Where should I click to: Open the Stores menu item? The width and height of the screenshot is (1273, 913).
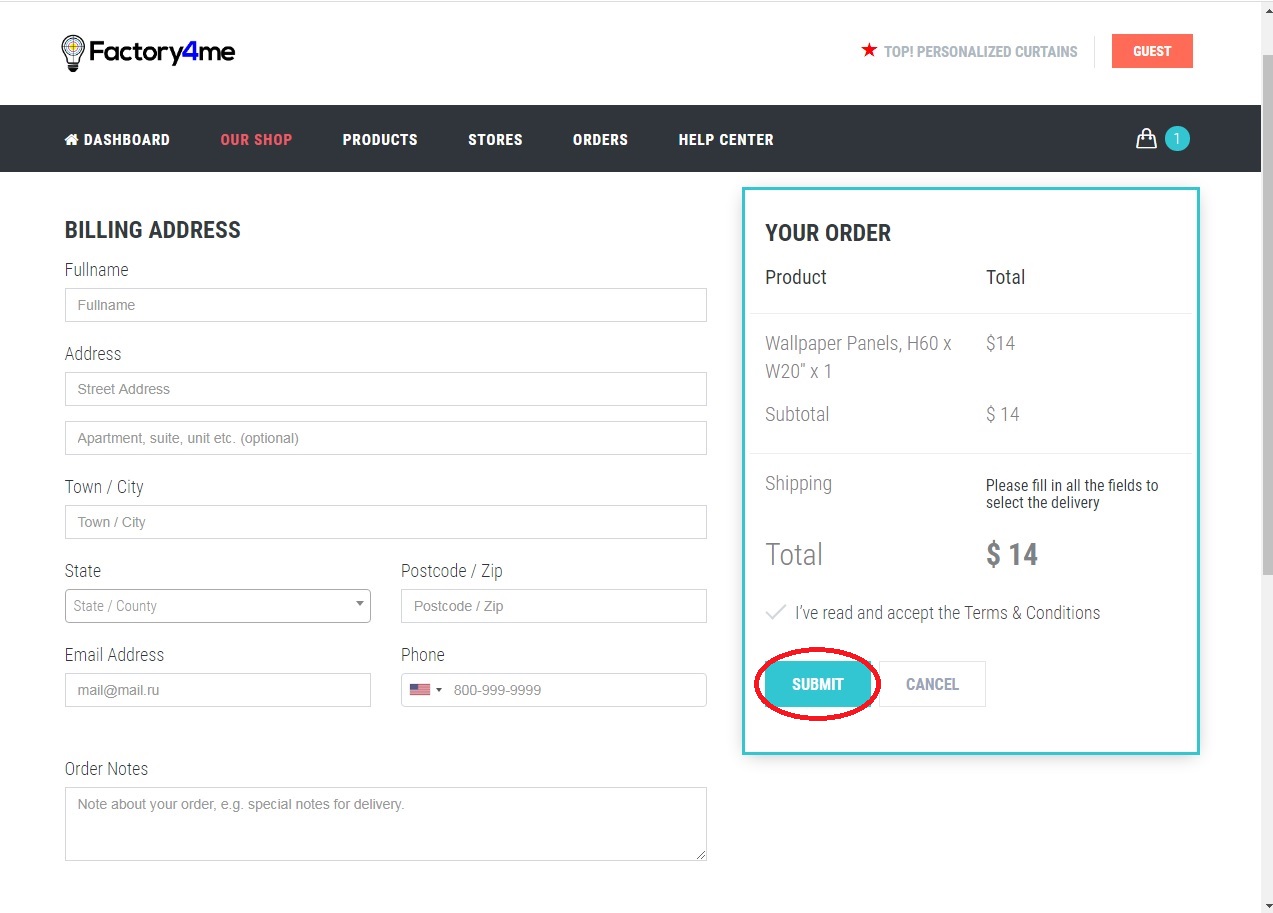point(495,140)
